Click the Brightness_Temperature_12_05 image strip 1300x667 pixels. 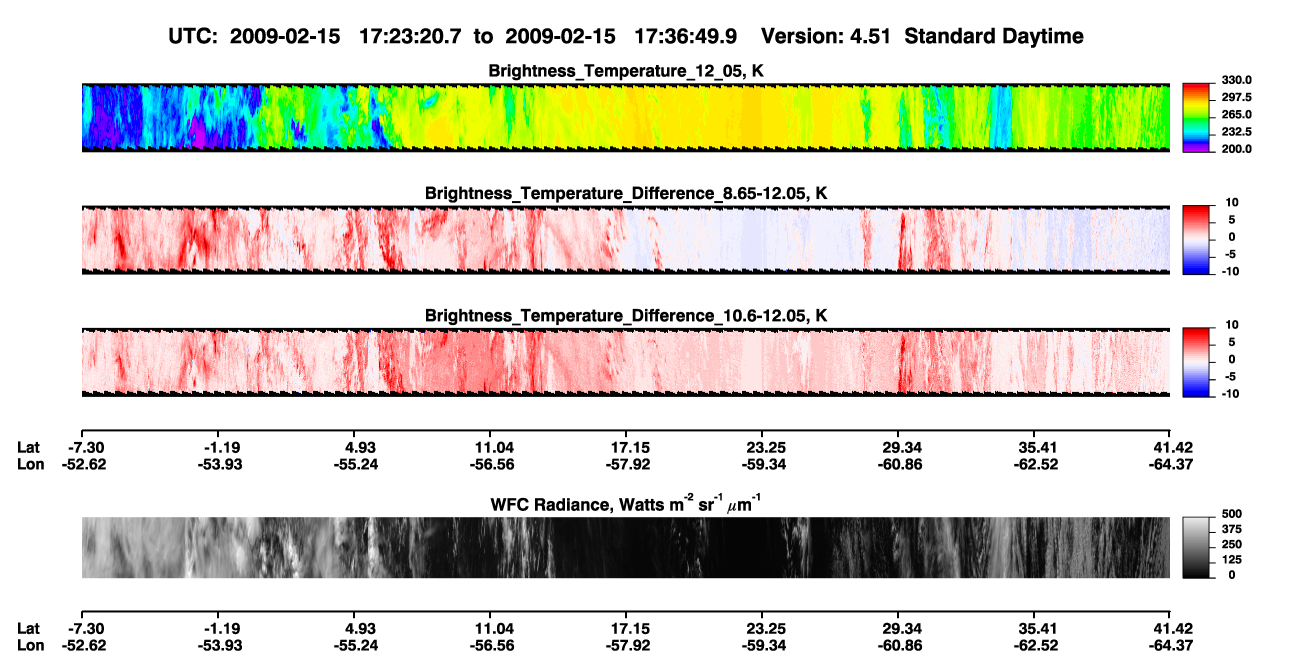625,117
